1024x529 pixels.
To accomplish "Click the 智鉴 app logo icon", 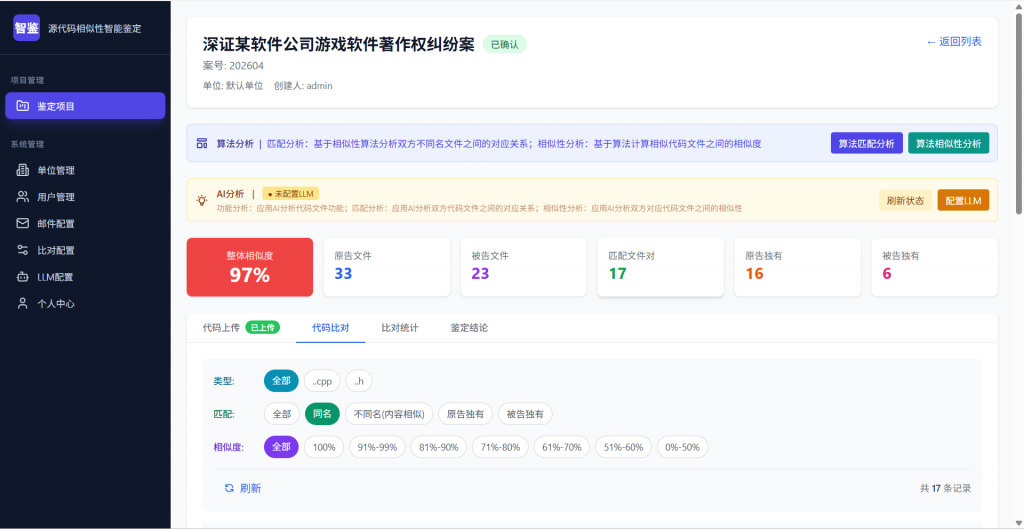I will point(27,28).
